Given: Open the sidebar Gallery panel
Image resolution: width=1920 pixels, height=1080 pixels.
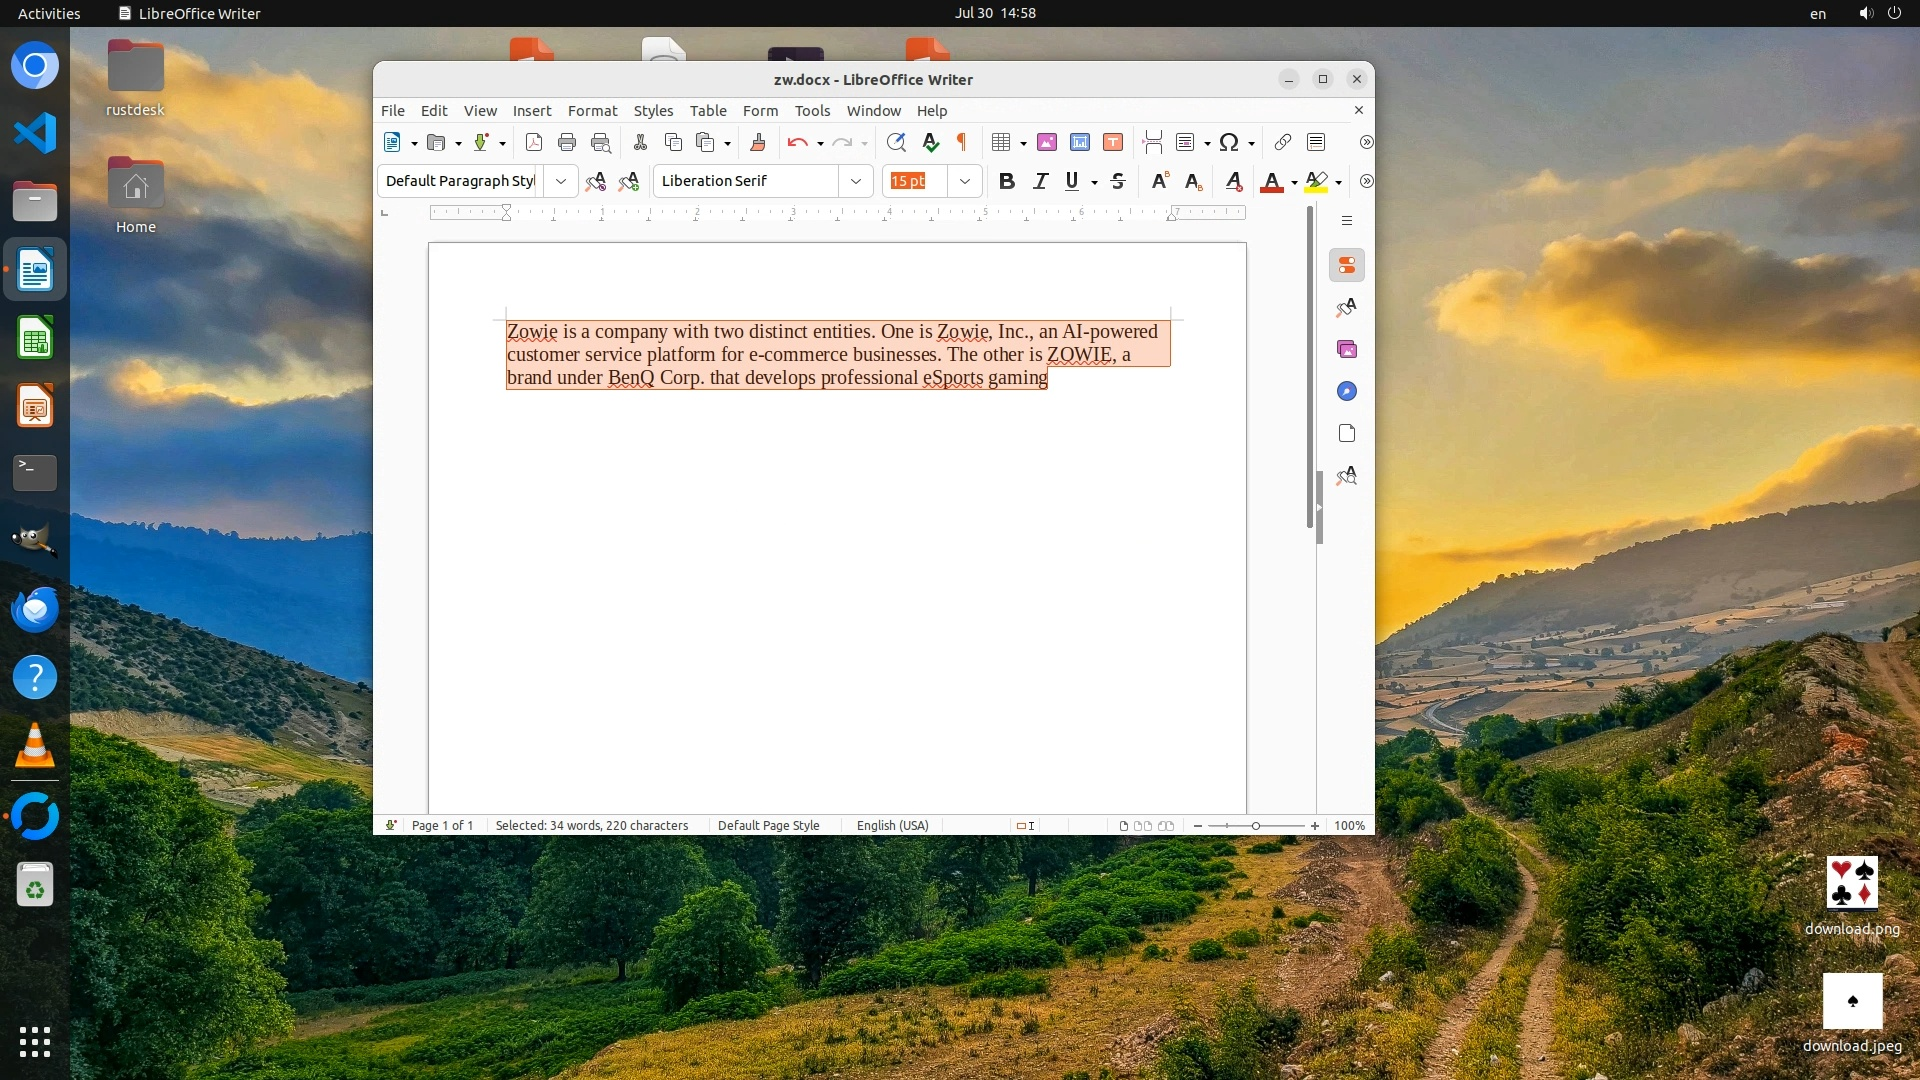Looking at the screenshot, I should pyautogui.click(x=1347, y=349).
